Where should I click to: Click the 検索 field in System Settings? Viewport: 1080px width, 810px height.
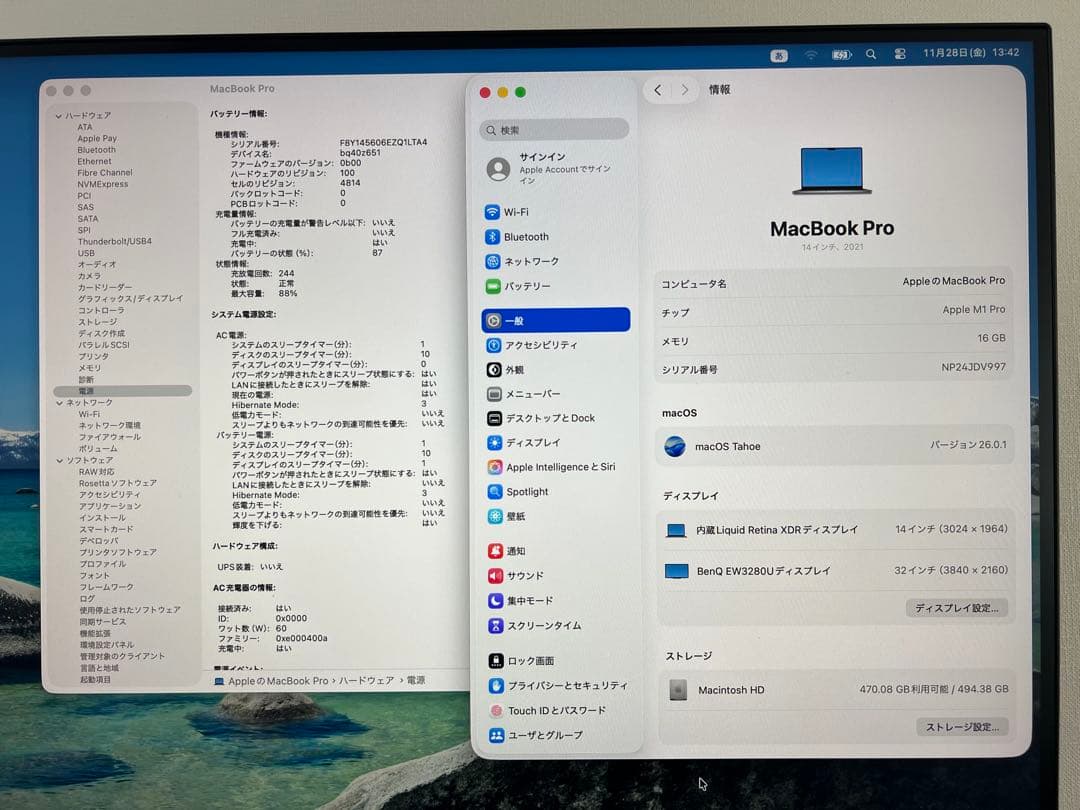click(x=553, y=129)
